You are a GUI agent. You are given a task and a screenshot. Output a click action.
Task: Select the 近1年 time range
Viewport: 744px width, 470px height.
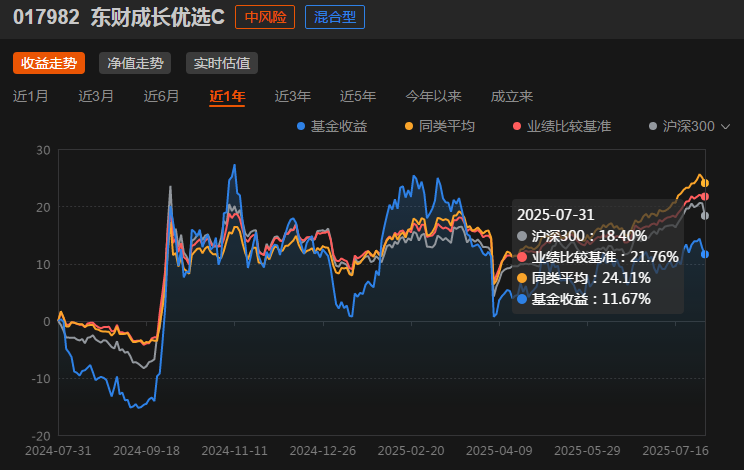[x=227, y=96]
